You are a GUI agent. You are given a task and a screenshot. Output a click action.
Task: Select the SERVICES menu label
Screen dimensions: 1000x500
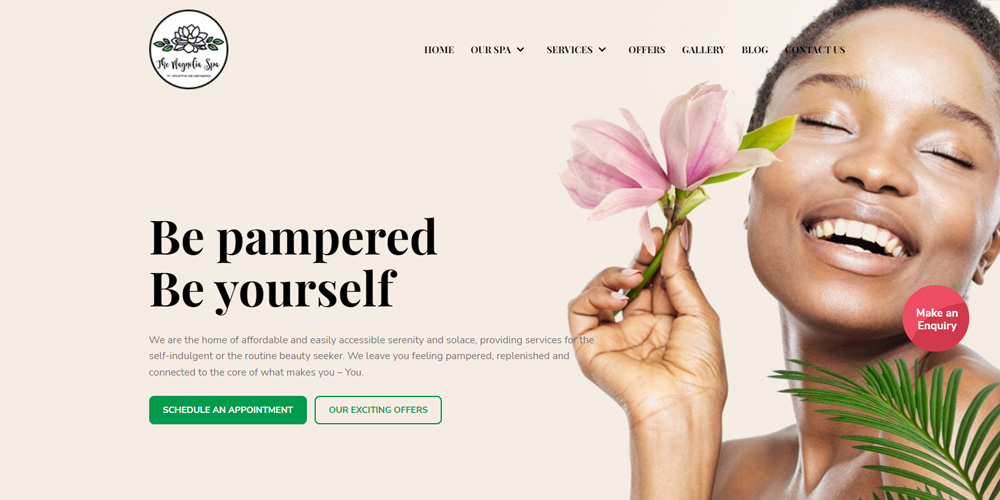click(x=570, y=50)
